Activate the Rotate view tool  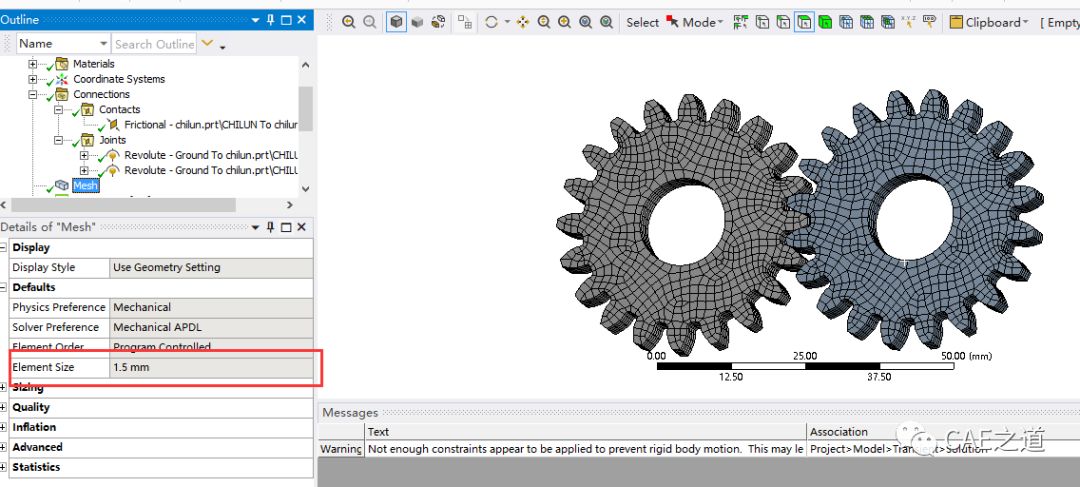491,22
